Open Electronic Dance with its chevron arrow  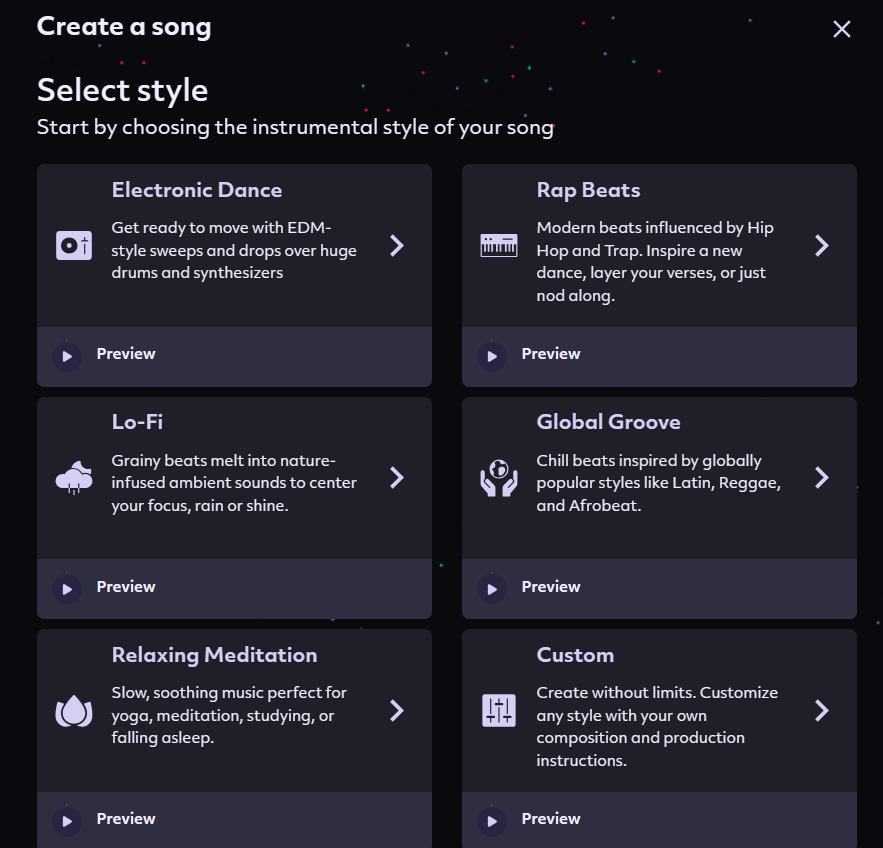tap(397, 245)
